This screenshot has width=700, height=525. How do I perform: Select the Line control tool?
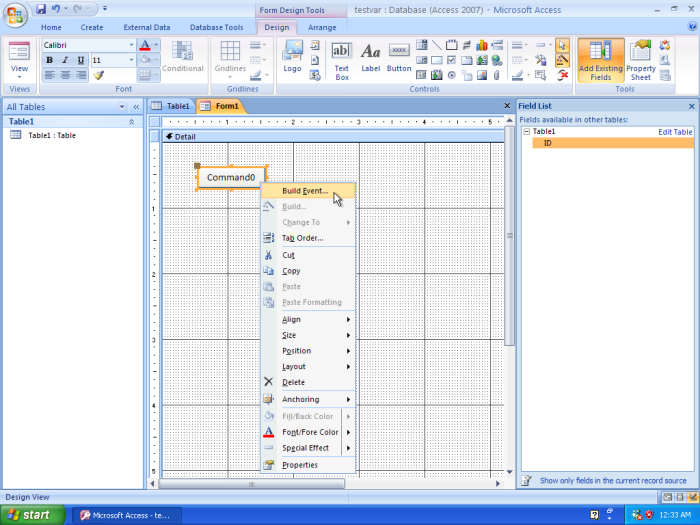(x=437, y=45)
